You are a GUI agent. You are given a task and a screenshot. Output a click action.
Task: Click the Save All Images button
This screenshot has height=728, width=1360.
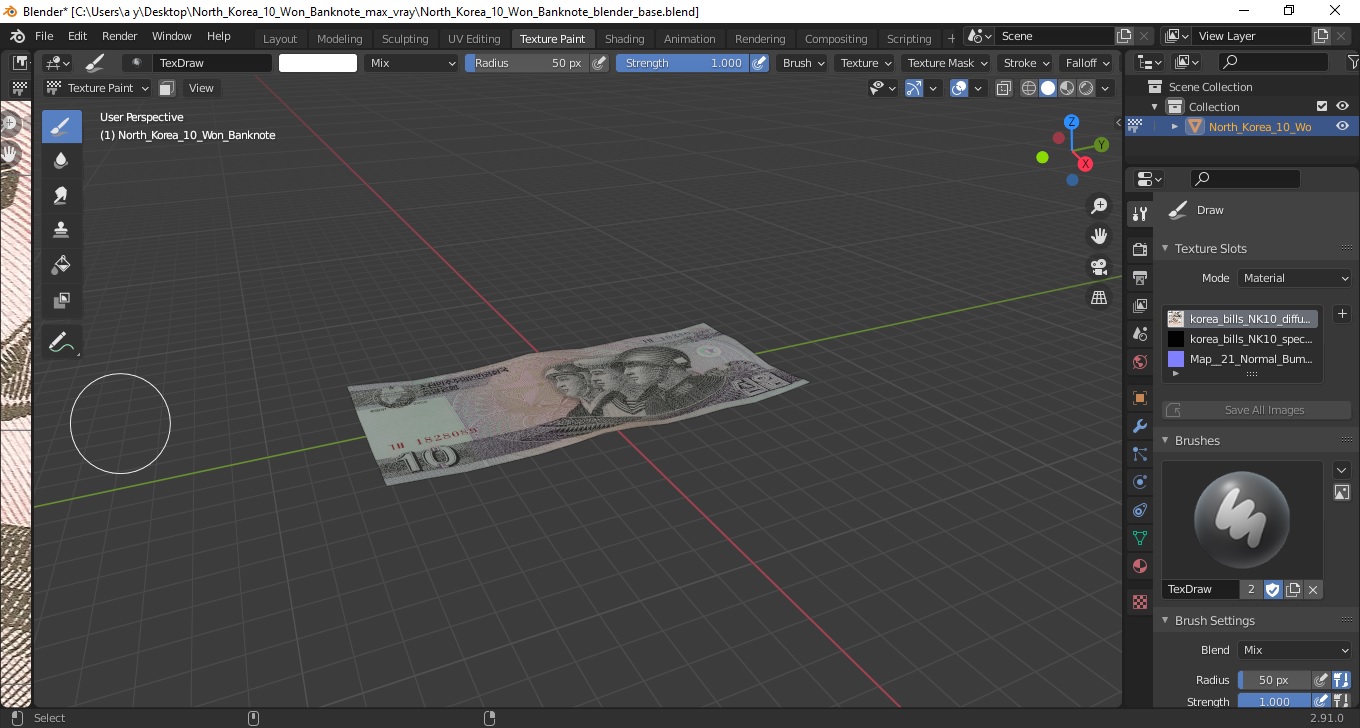(1256, 410)
